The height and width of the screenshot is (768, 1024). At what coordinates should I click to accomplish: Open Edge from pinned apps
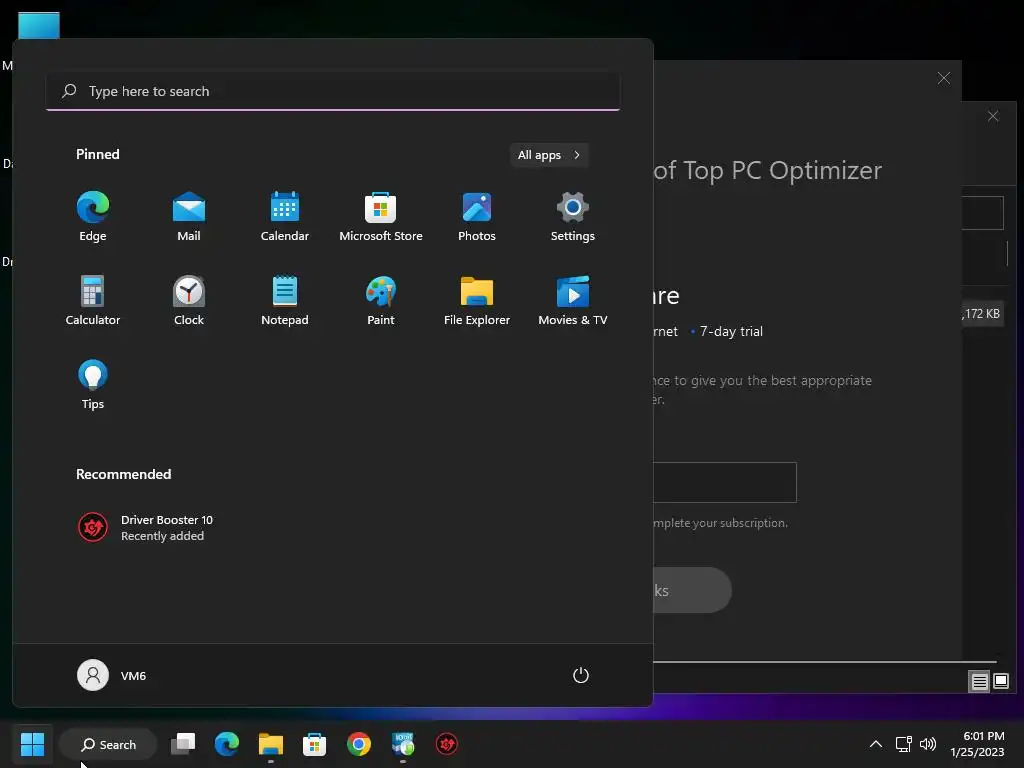pyautogui.click(x=93, y=217)
